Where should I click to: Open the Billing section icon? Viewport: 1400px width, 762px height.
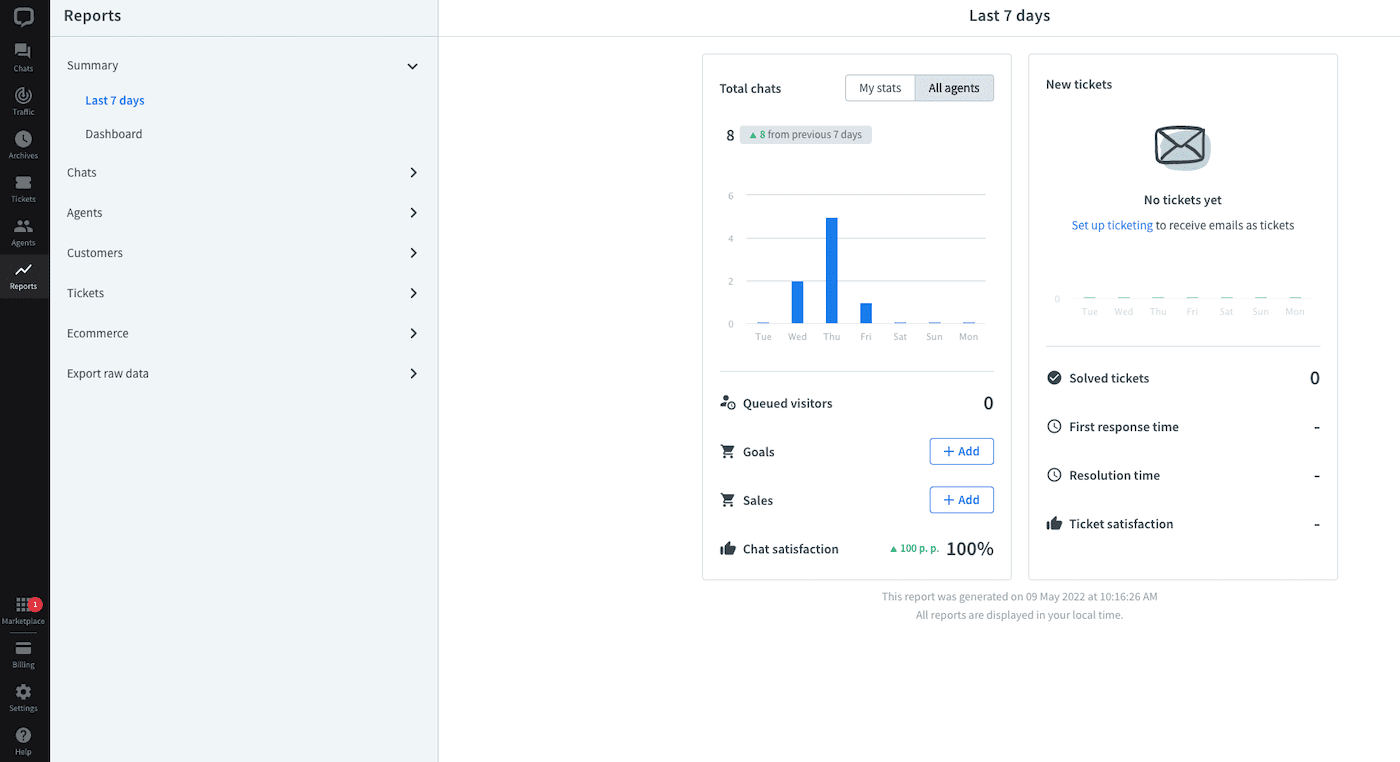pos(23,654)
